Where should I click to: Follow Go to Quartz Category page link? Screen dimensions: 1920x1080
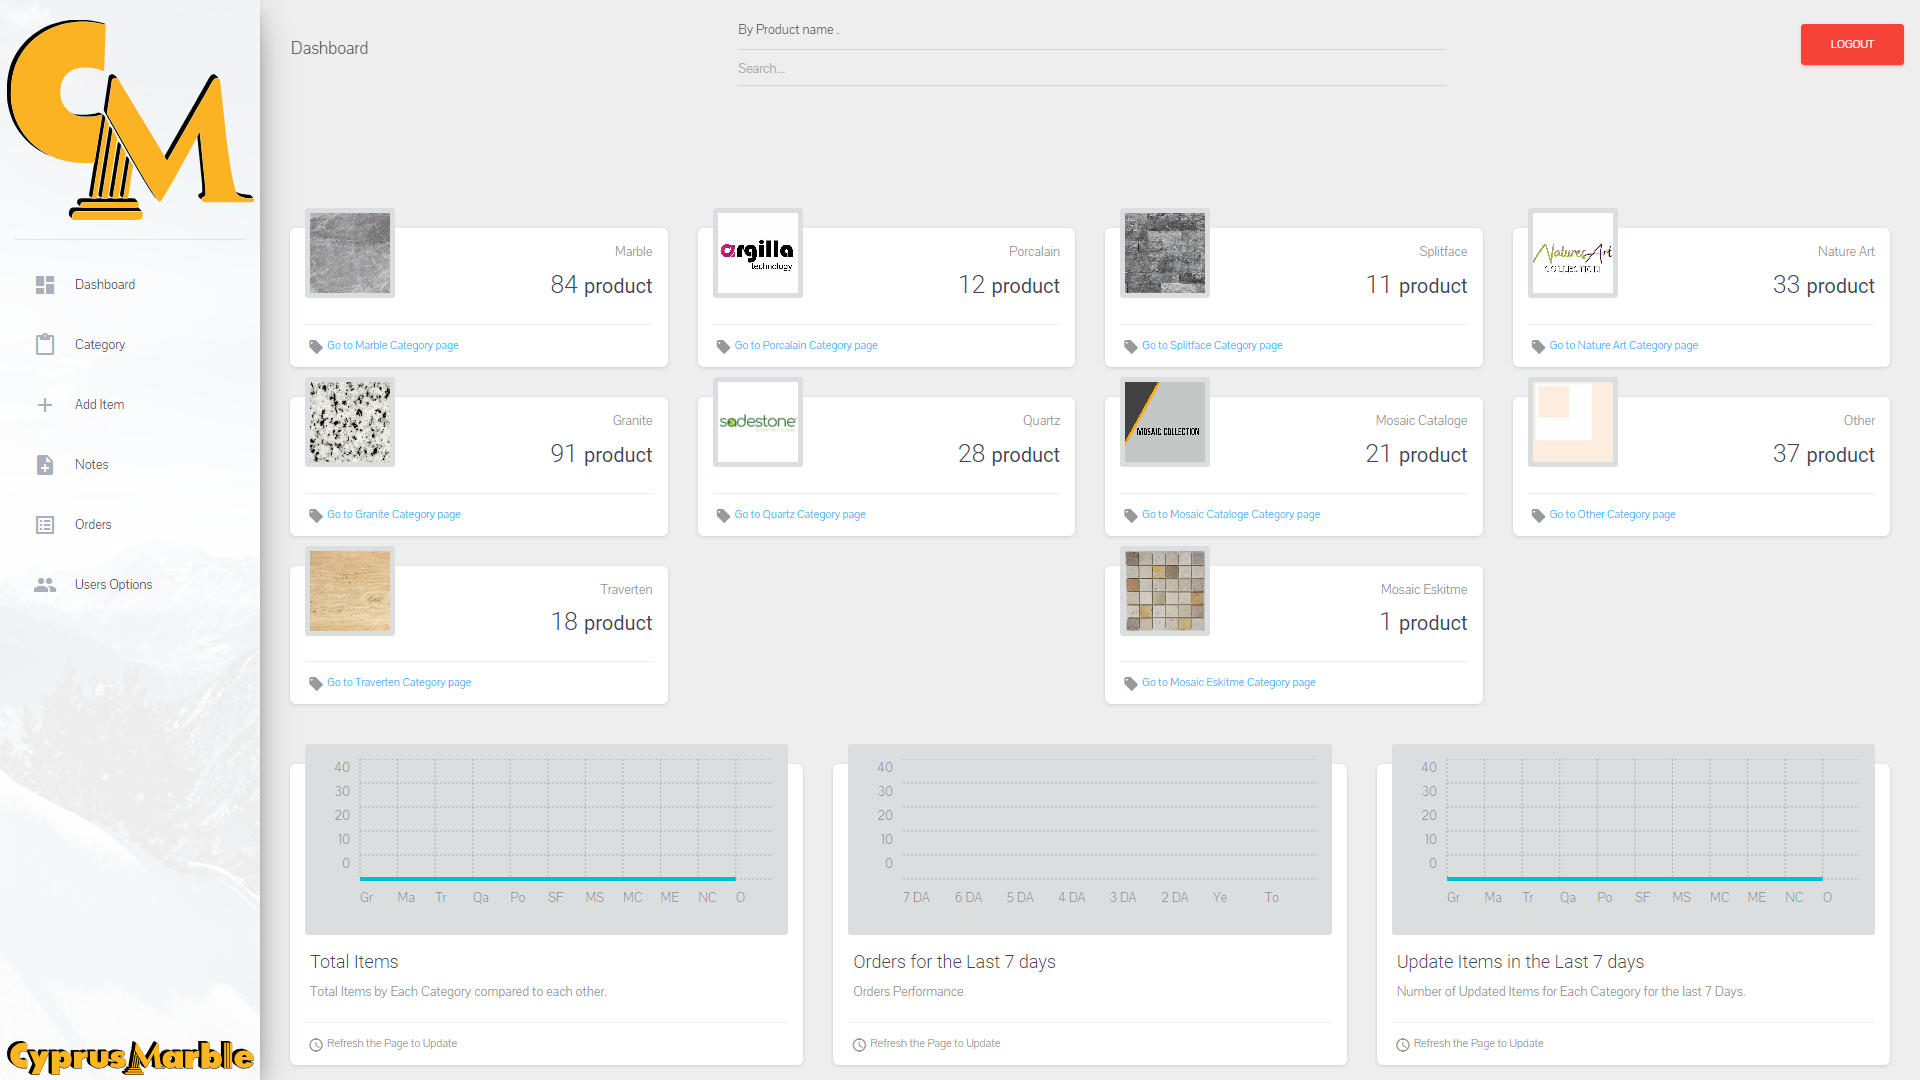799,515
